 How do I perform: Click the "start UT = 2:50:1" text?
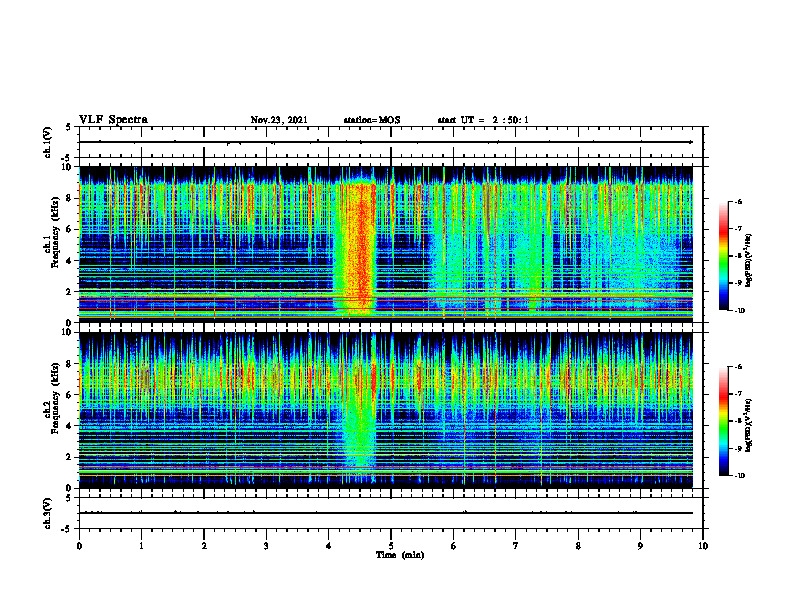point(483,120)
